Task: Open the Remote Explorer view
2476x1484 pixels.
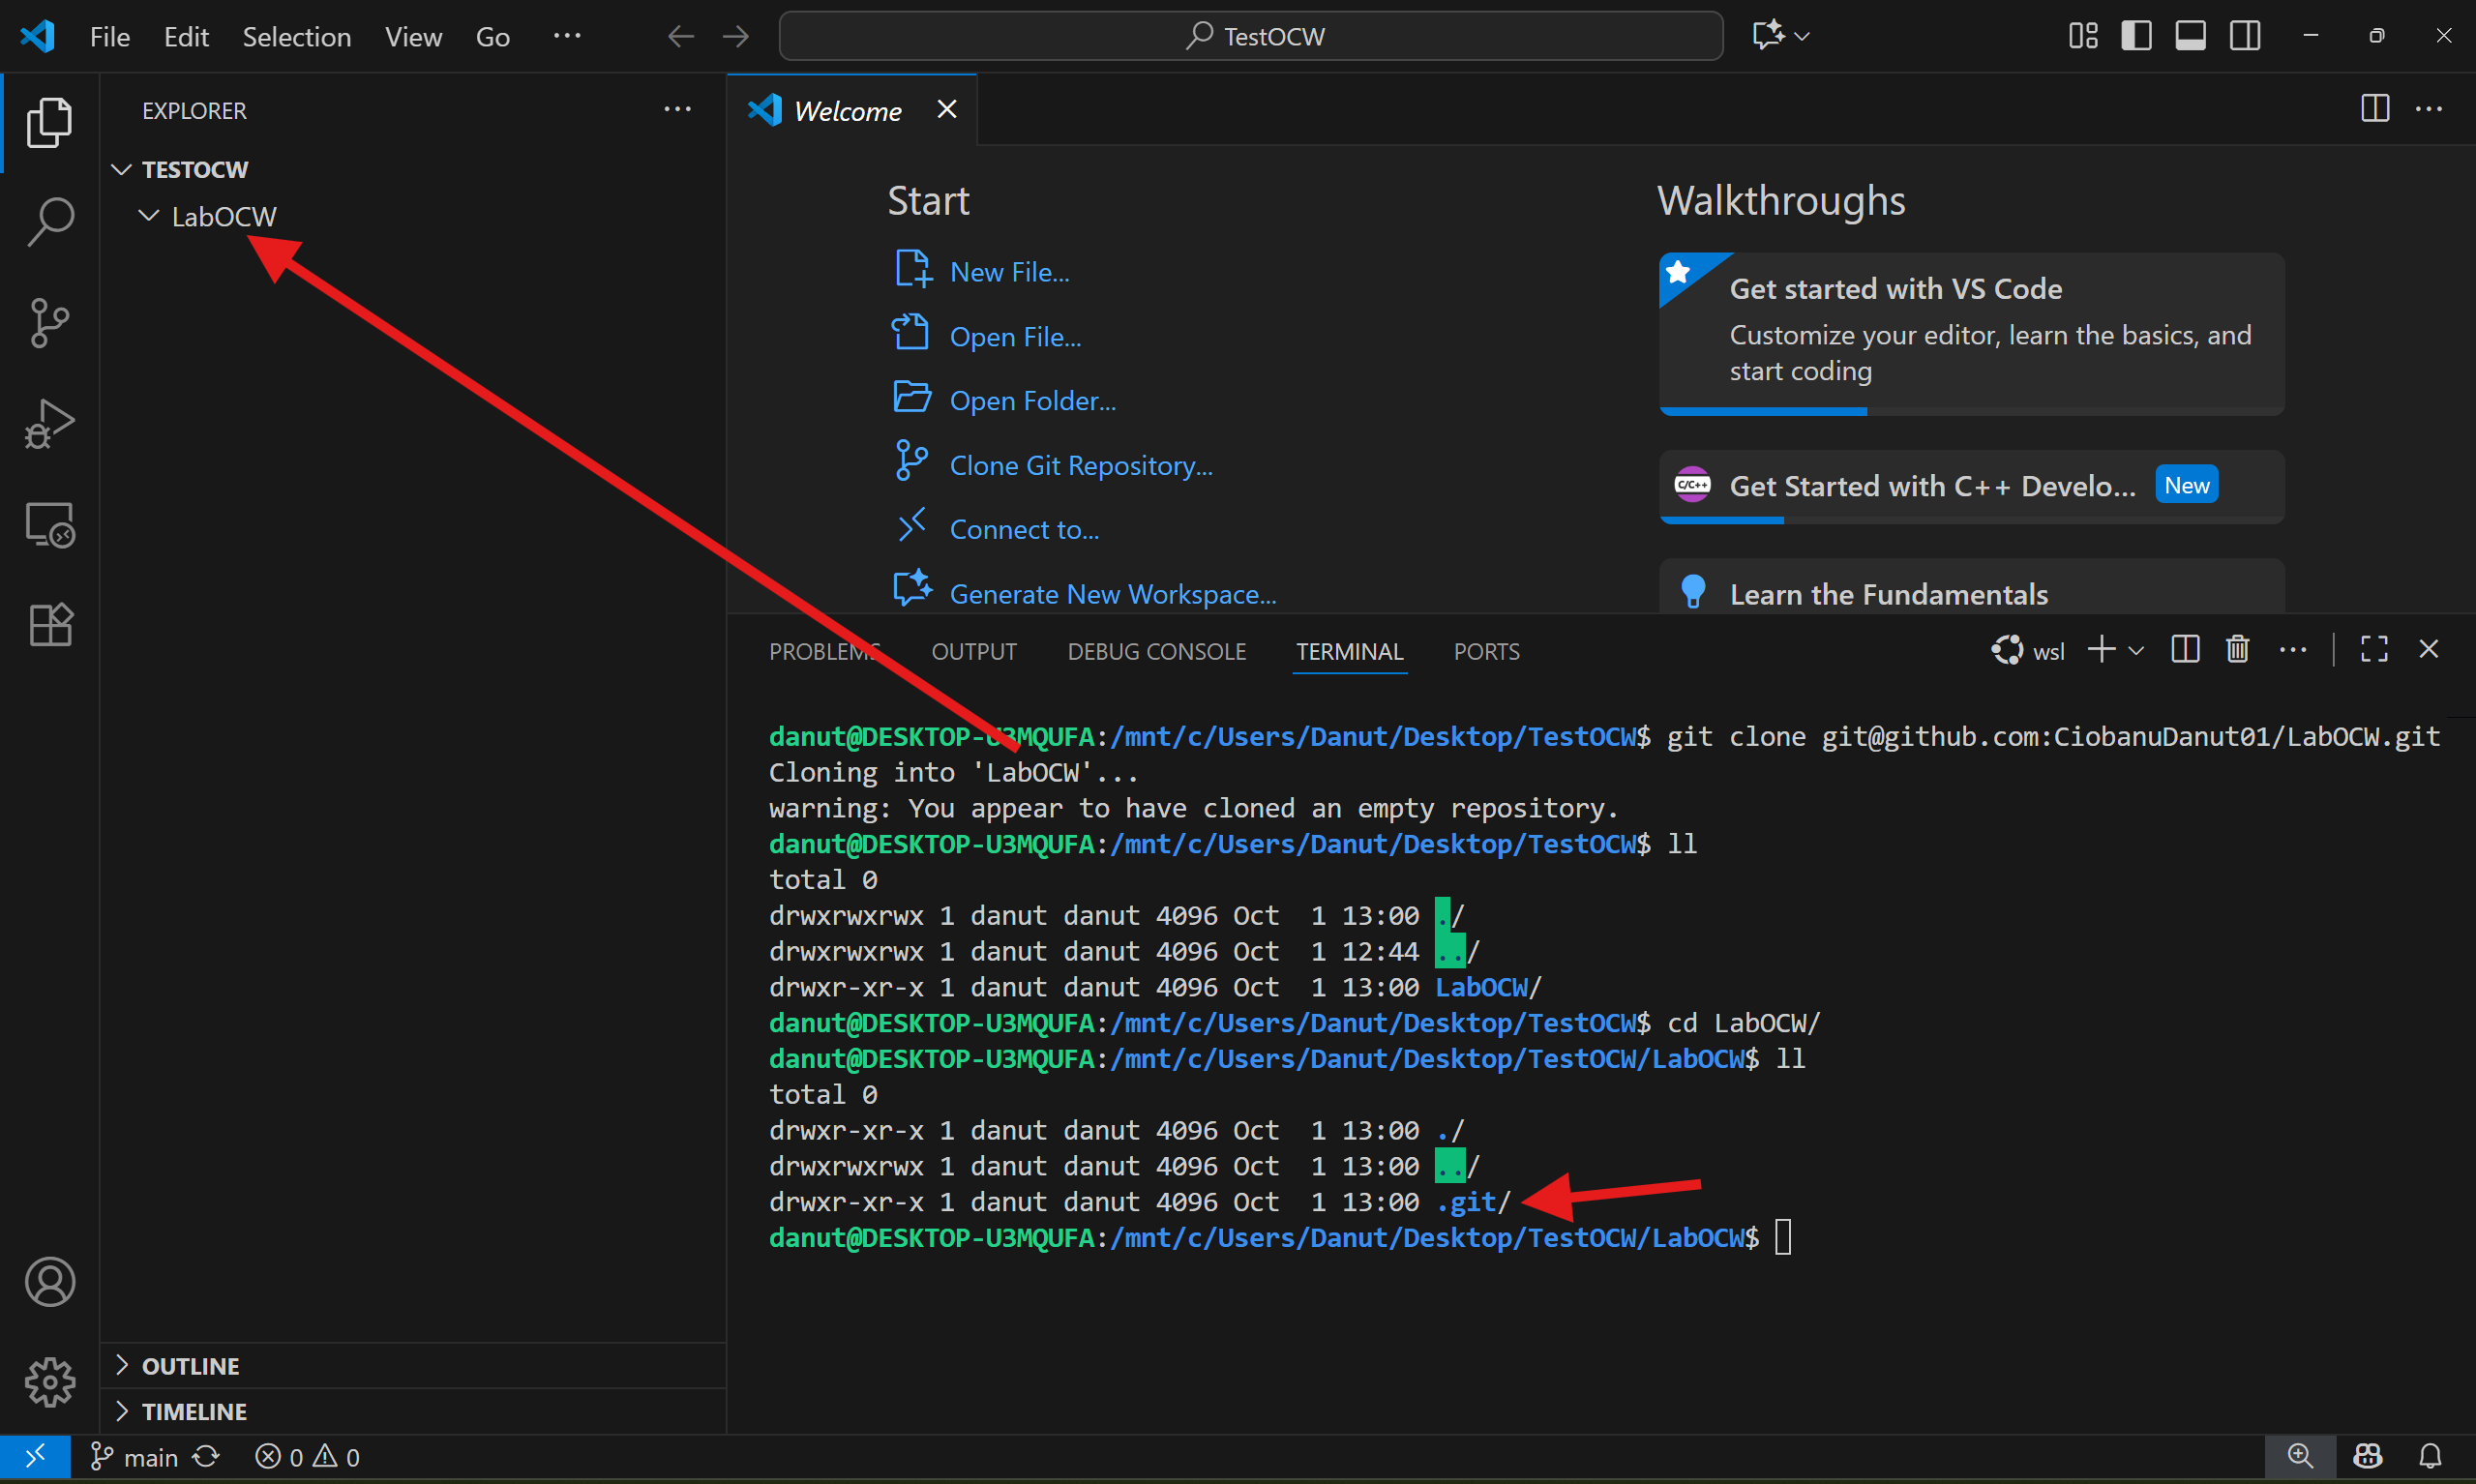Action: click(49, 524)
